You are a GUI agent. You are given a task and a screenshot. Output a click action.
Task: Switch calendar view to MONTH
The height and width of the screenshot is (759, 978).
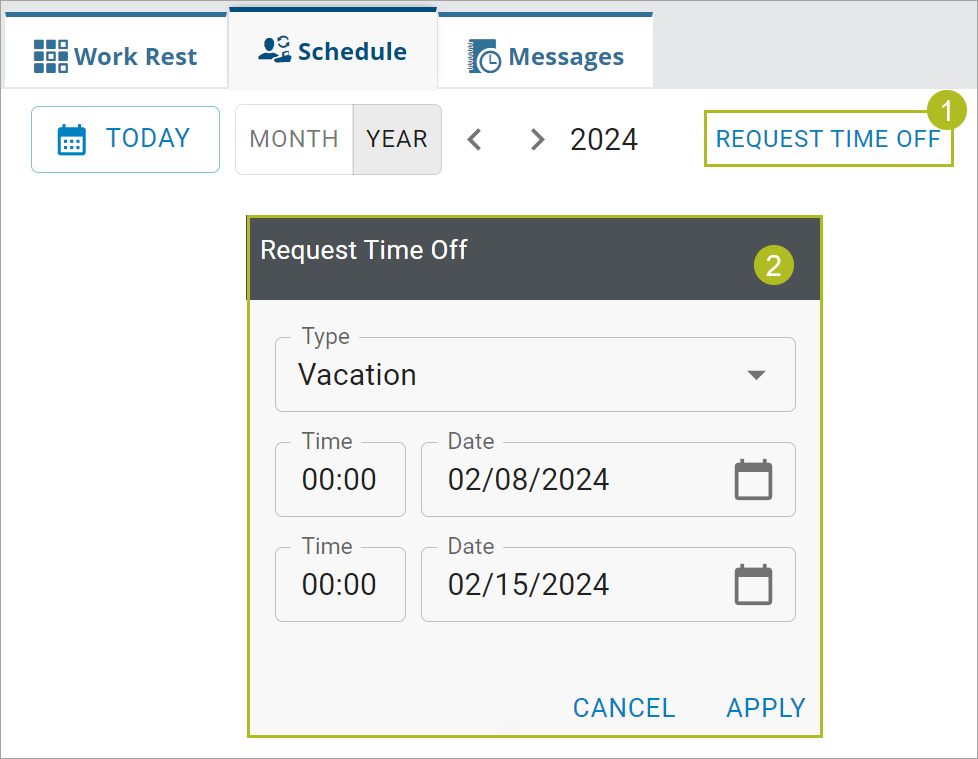tap(294, 139)
